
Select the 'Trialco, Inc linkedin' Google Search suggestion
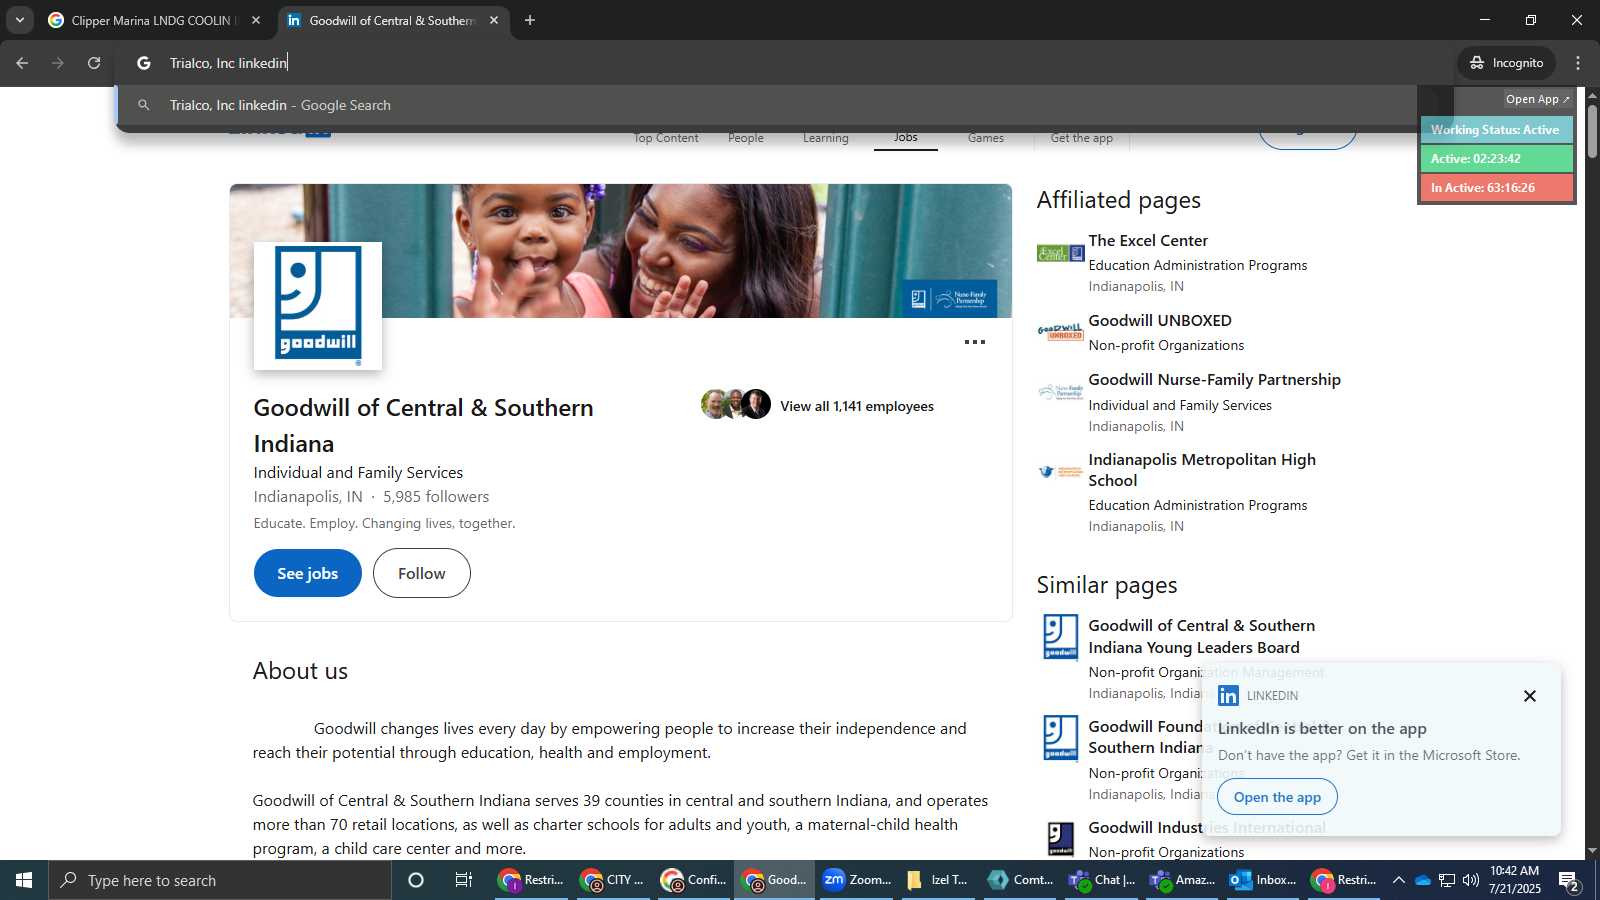tap(768, 105)
